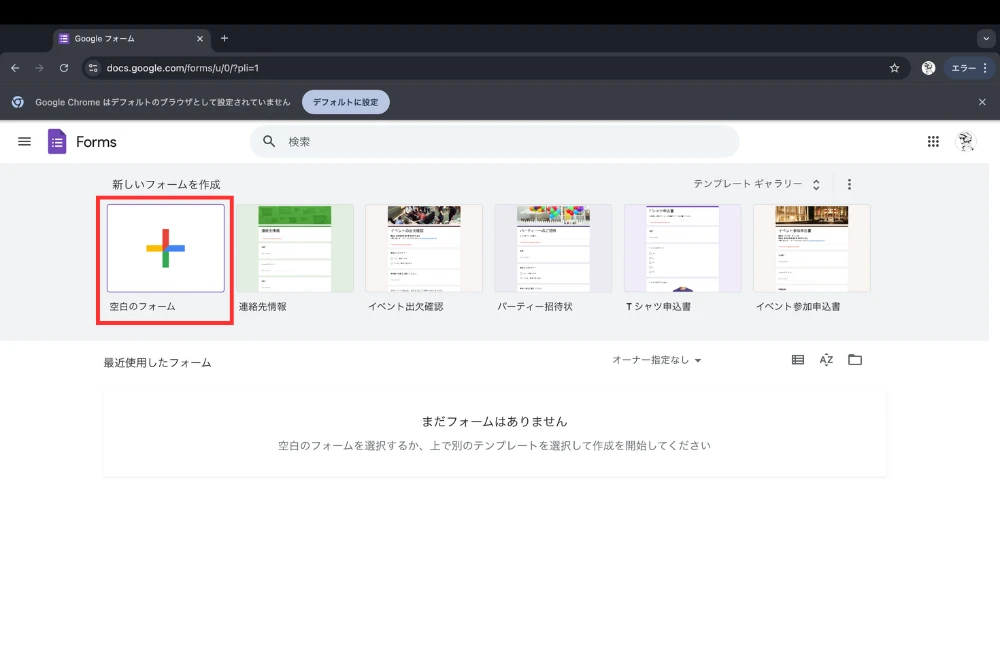Open the Google account profile avatar

tap(965, 142)
